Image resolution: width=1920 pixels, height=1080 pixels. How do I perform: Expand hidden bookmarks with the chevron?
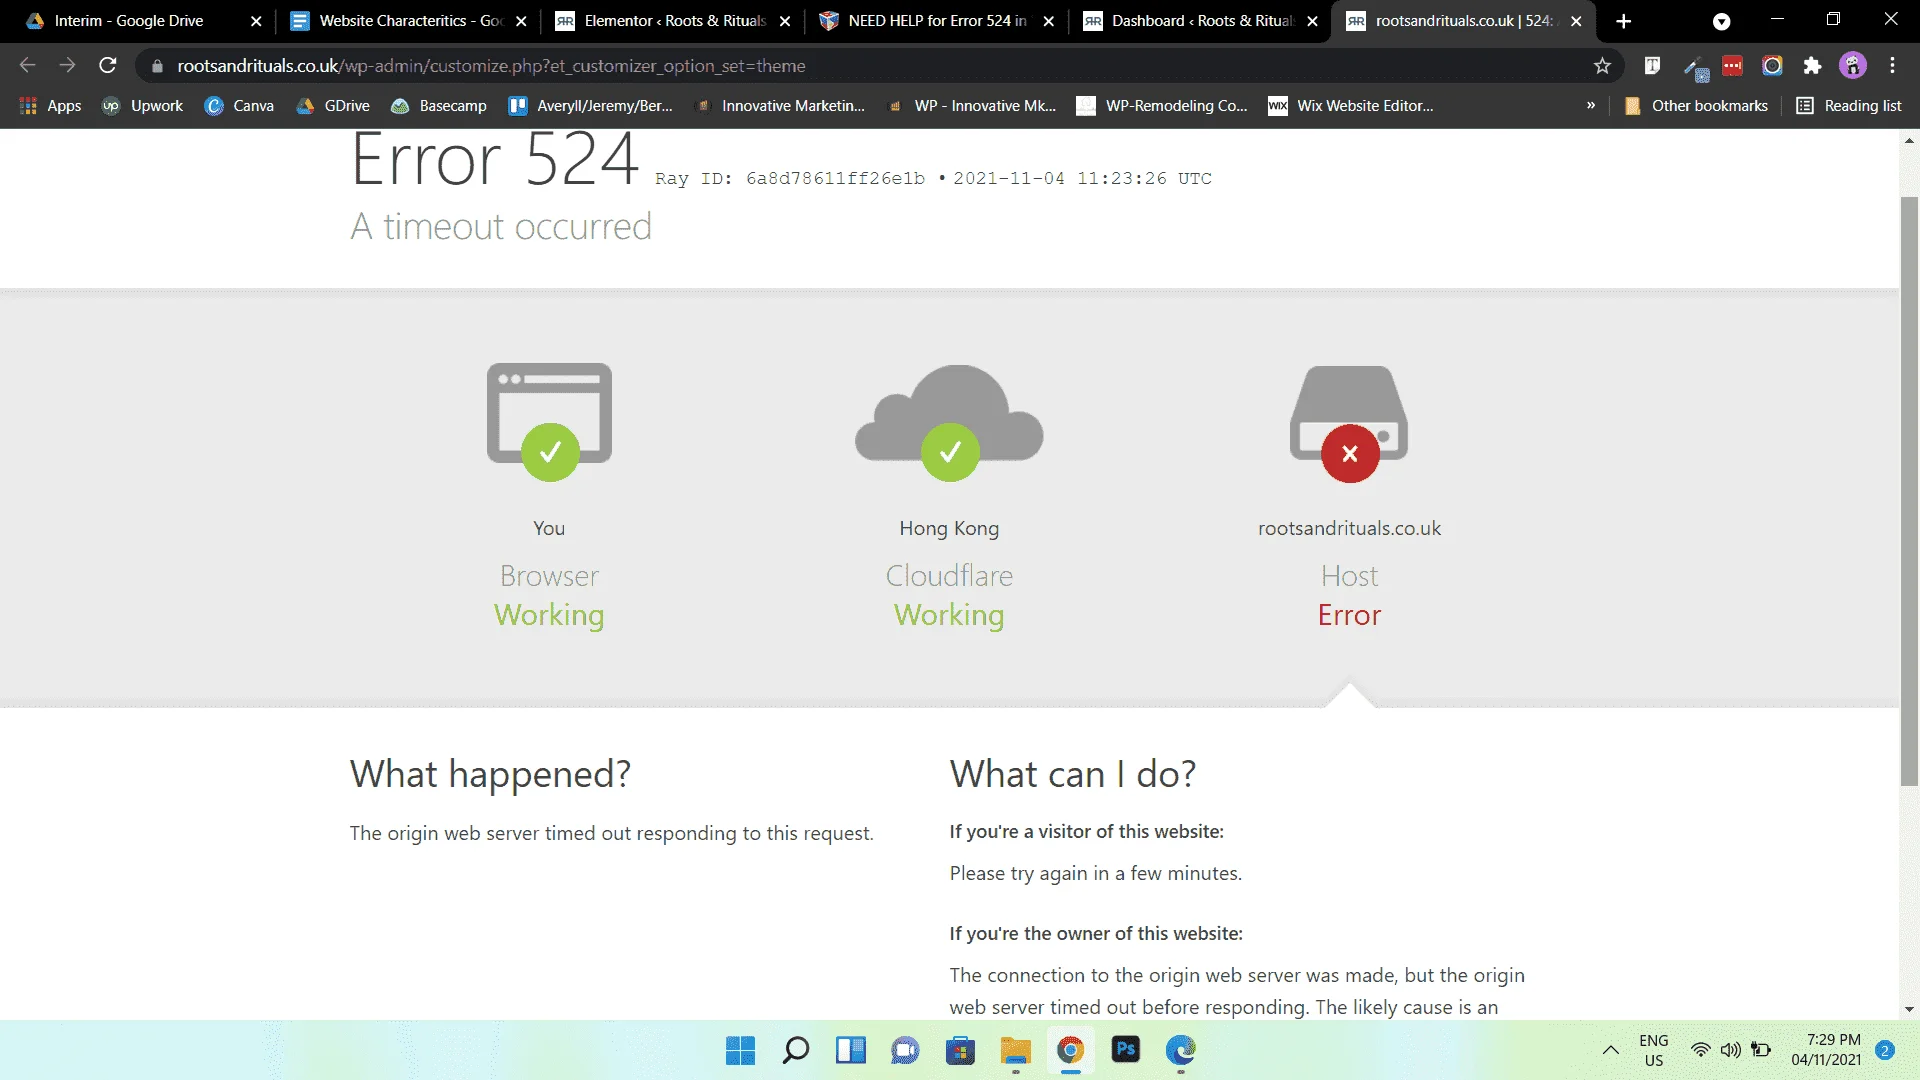(x=1590, y=105)
